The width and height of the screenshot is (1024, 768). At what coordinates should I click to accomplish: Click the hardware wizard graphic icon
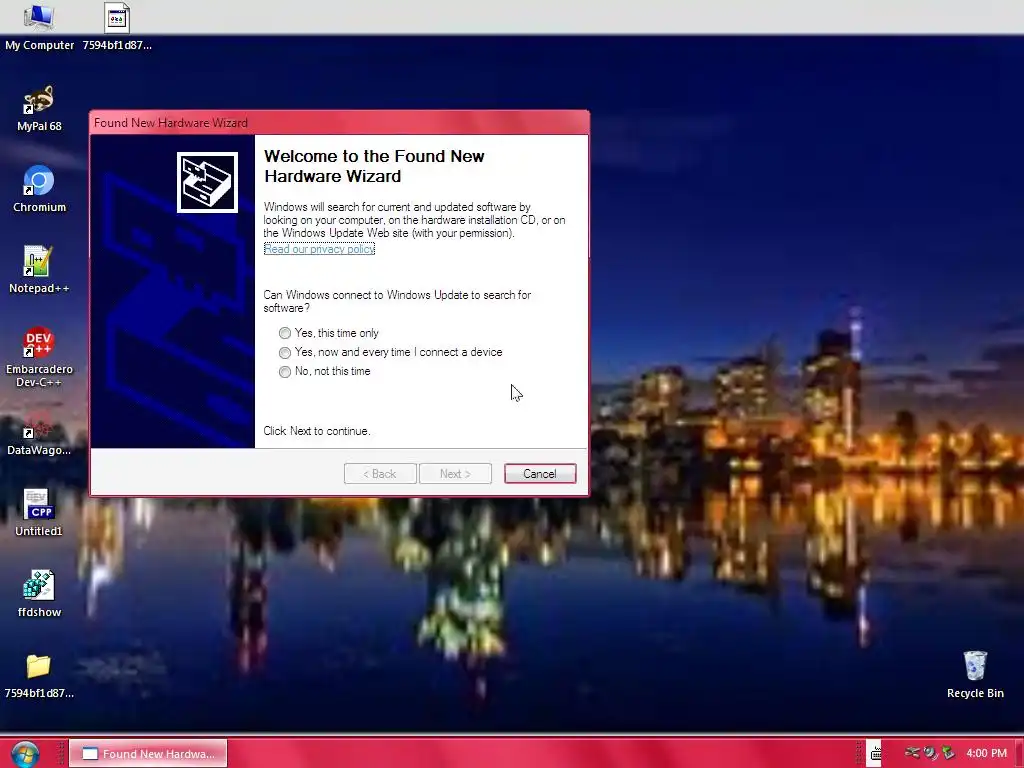click(207, 182)
